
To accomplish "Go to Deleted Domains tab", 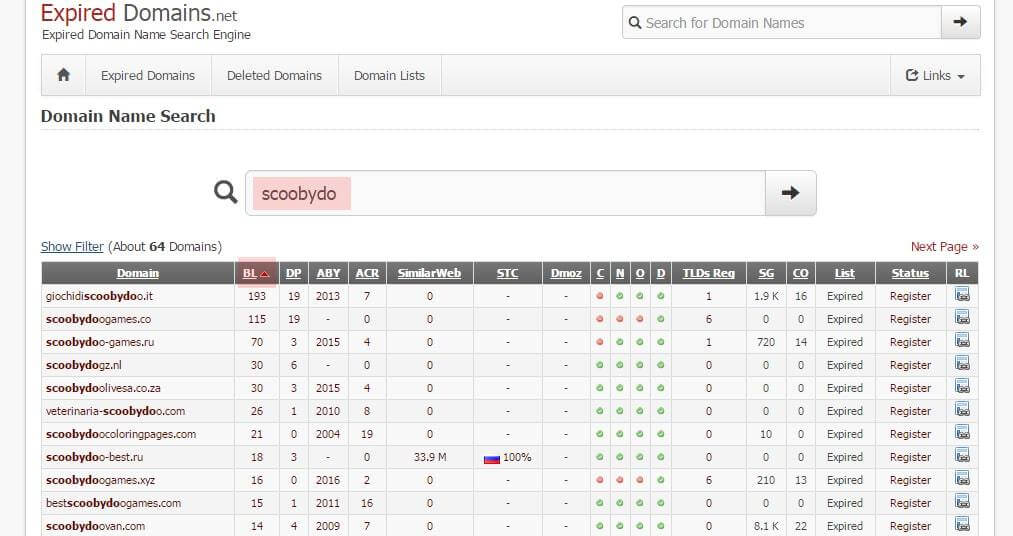I will pos(274,75).
